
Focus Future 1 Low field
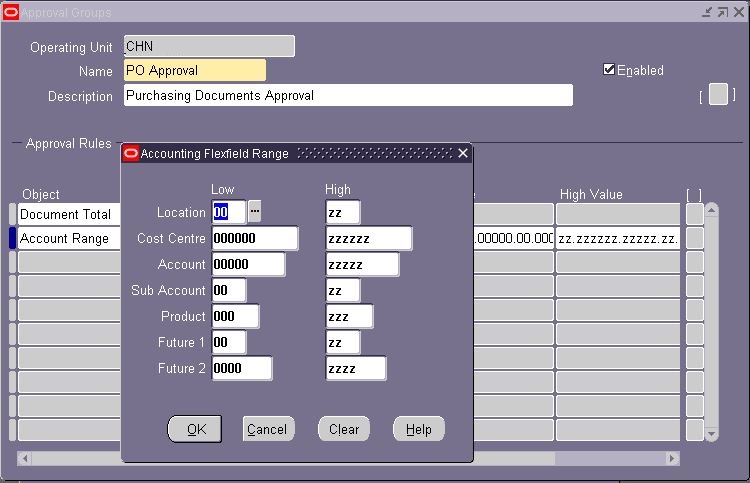point(229,342)
